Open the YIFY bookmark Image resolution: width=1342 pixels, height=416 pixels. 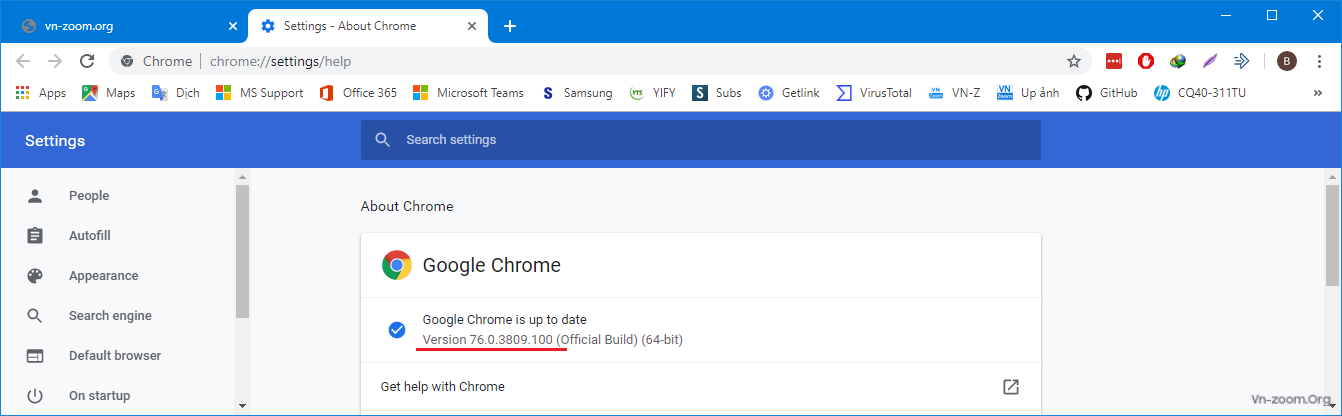click(x=652, y=93)
